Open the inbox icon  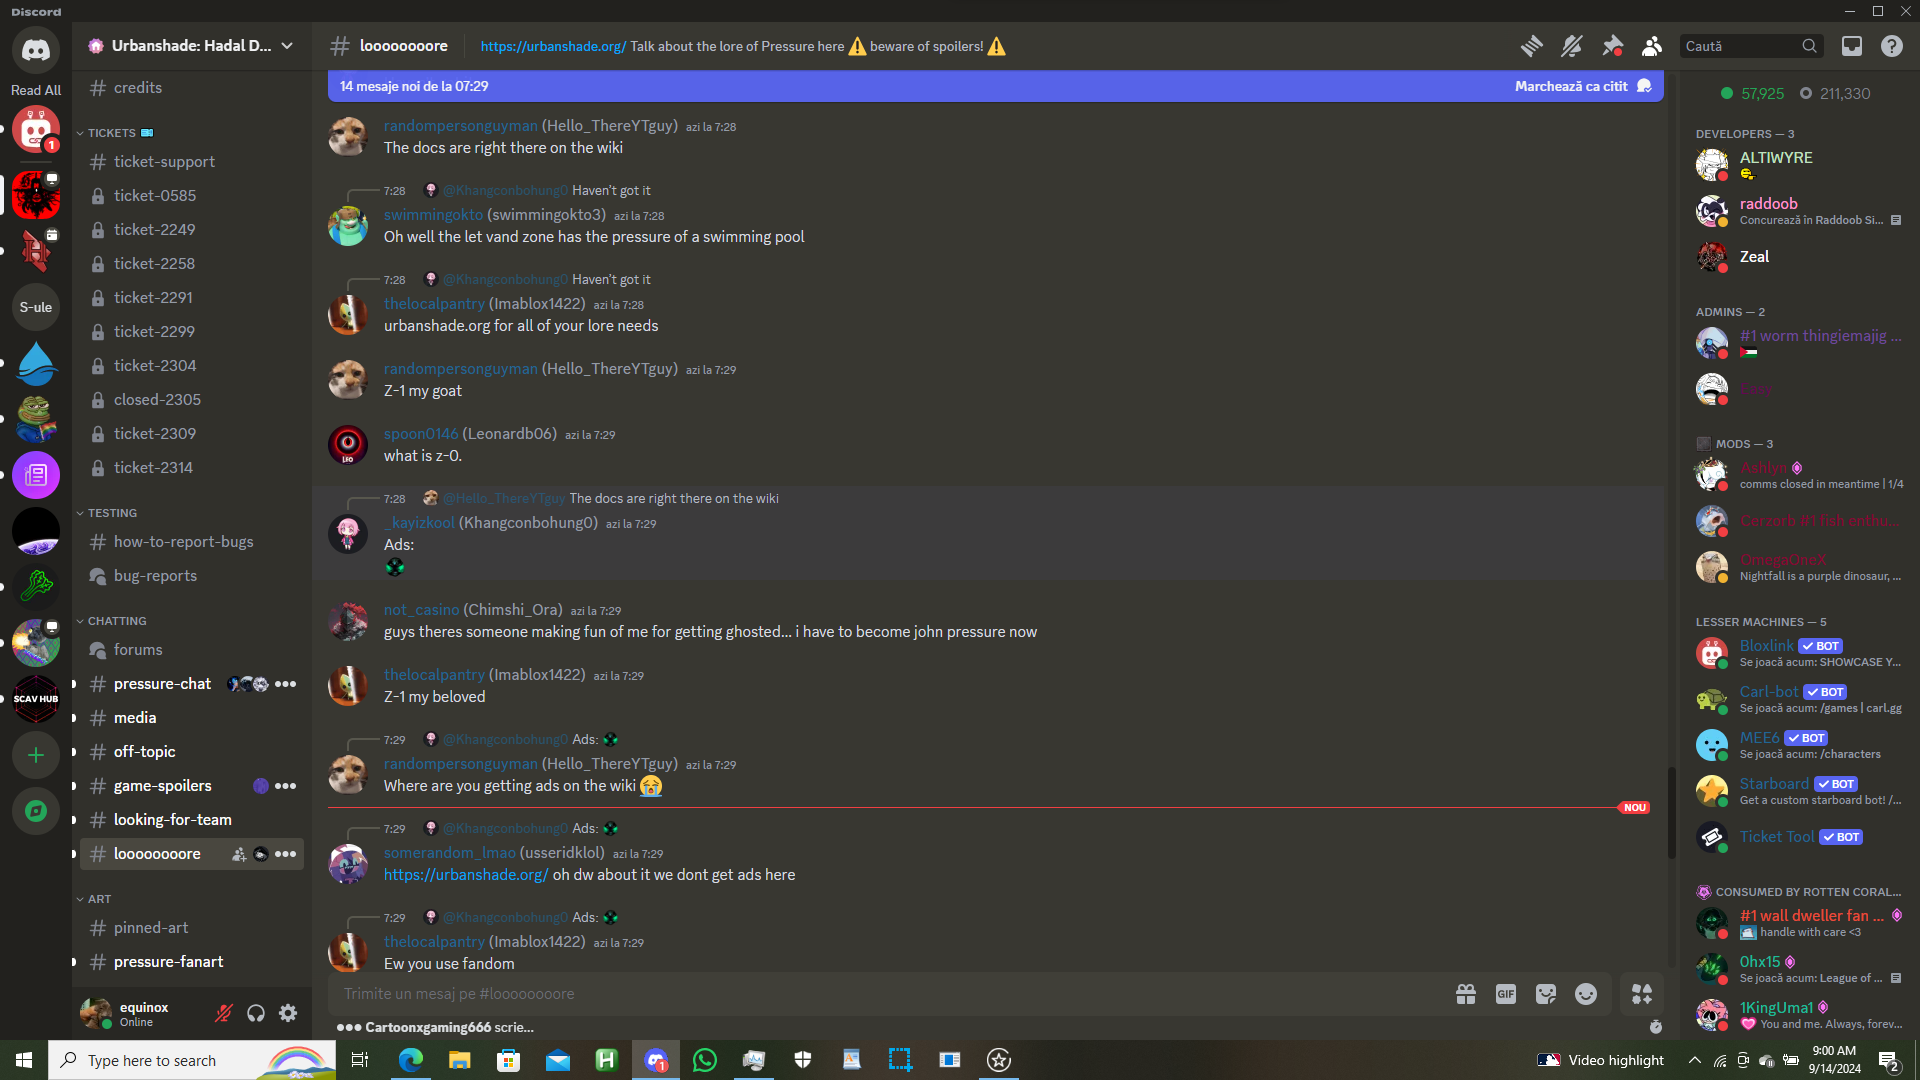click(1852, 46)
